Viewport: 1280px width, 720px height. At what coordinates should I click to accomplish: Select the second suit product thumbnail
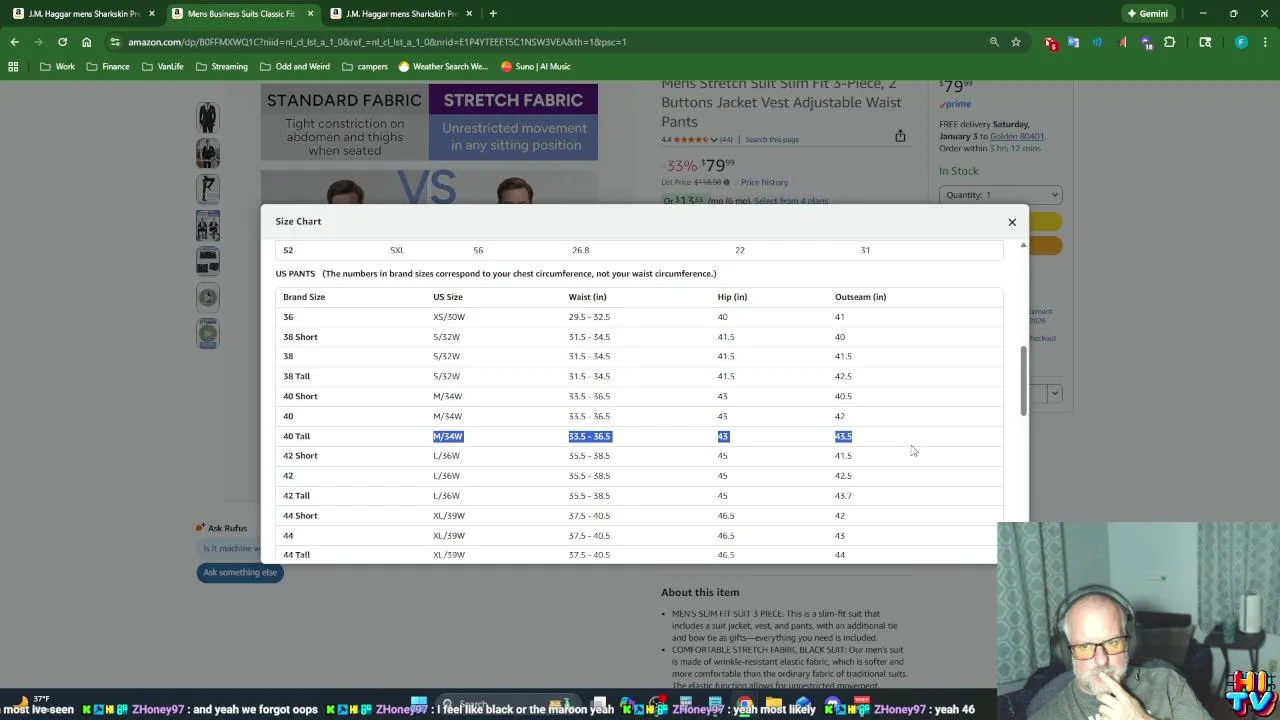tap(207, 153)
